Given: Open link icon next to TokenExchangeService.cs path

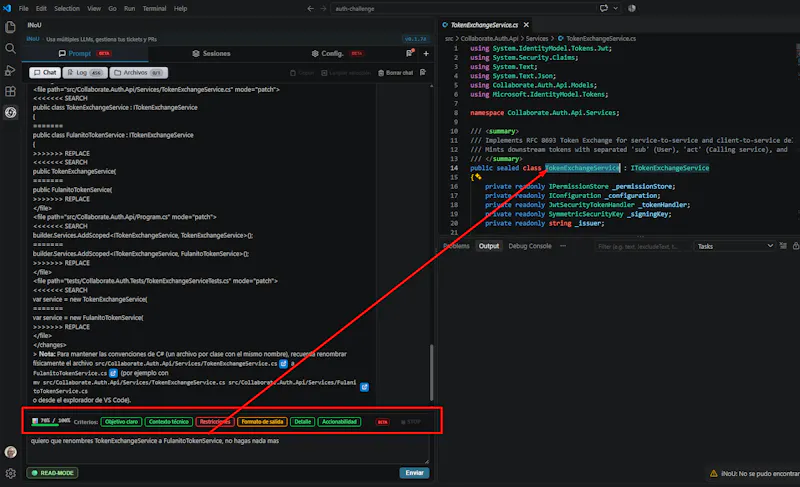Looking at the screenshot, I should click(x=283, y=364).
